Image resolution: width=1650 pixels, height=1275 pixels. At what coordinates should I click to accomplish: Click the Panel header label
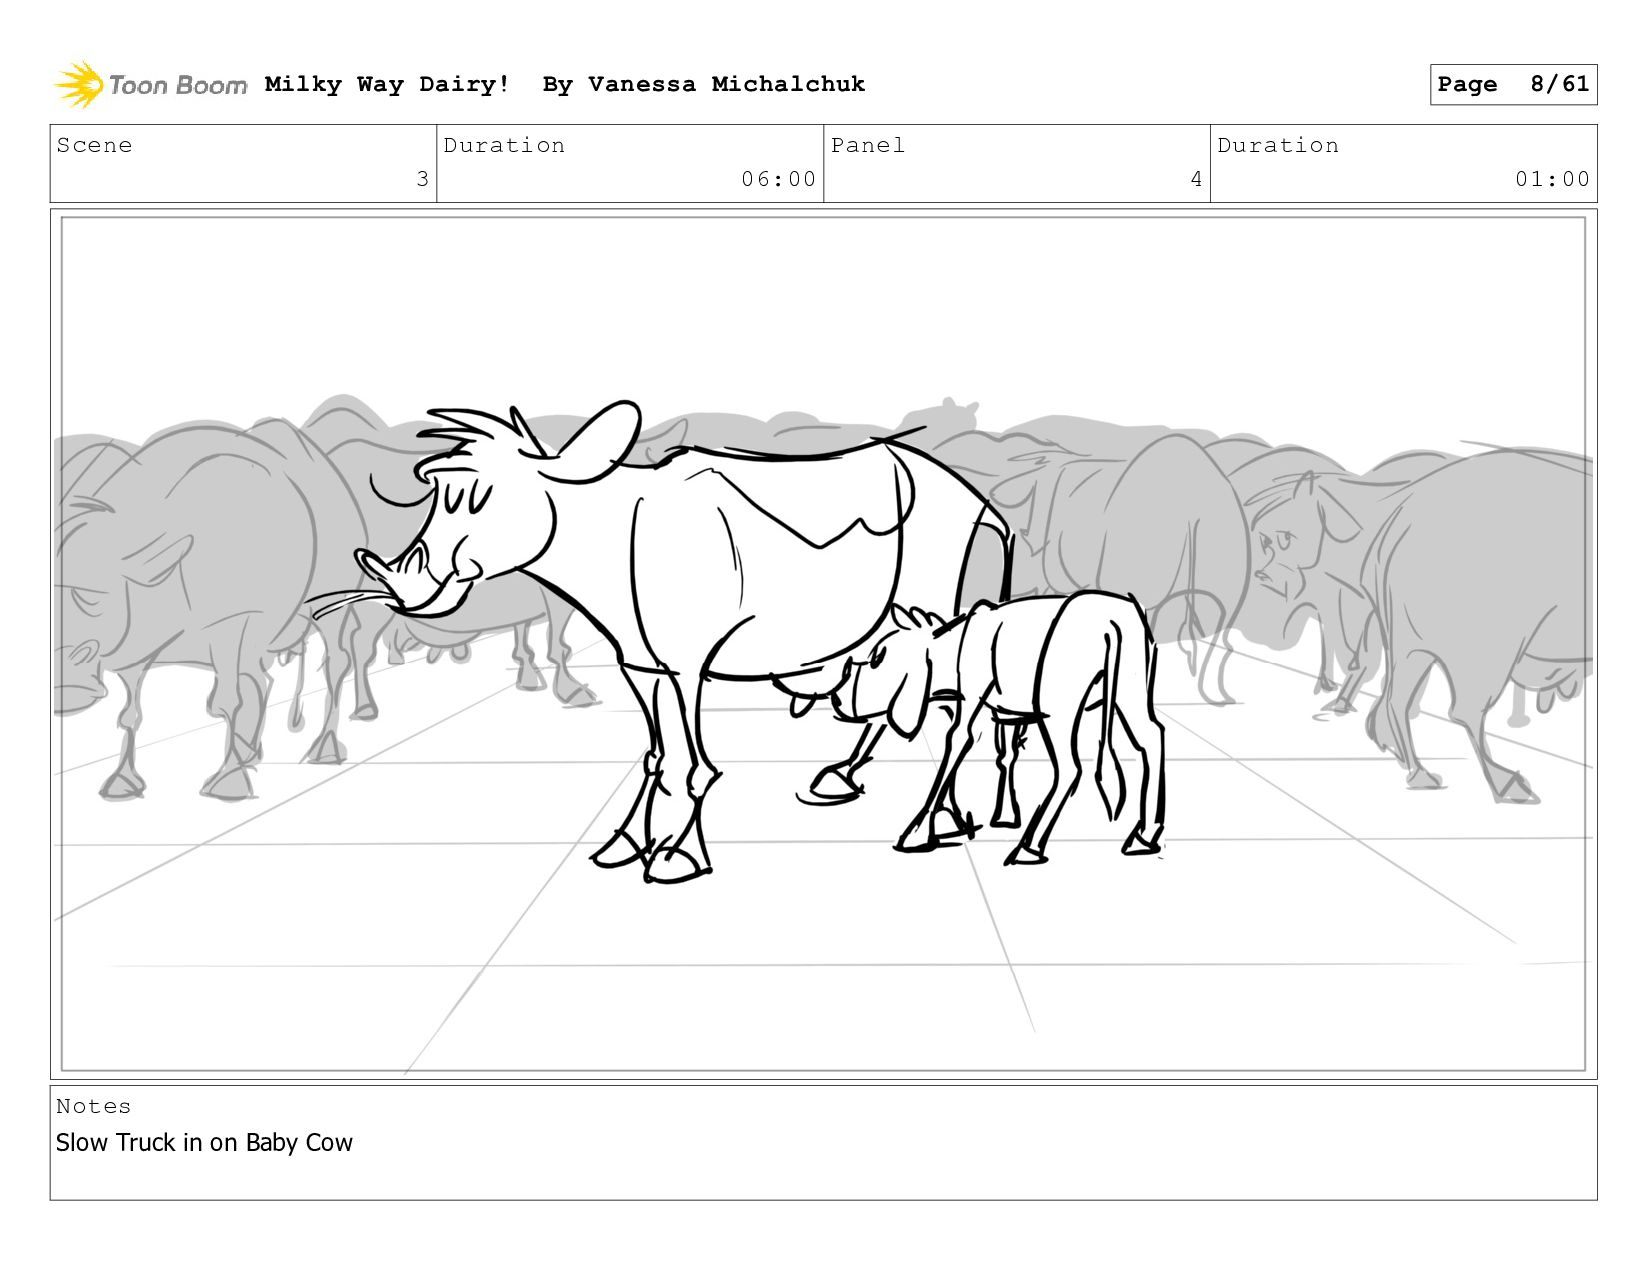point(868,145)
